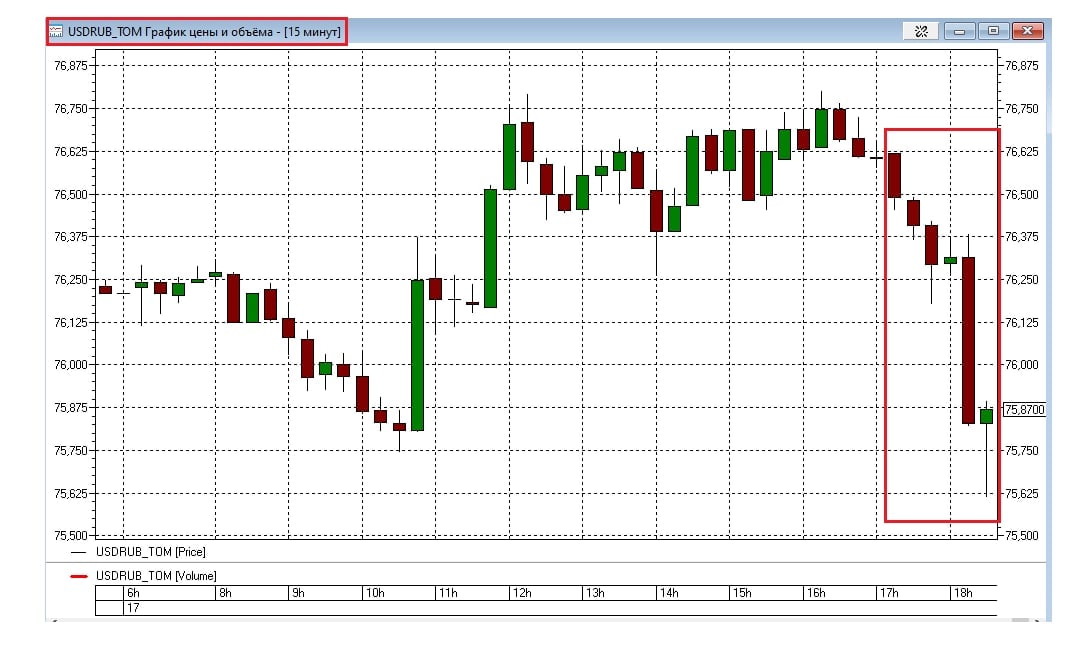Click the 18h time axis label

click(x=962, y=593)
